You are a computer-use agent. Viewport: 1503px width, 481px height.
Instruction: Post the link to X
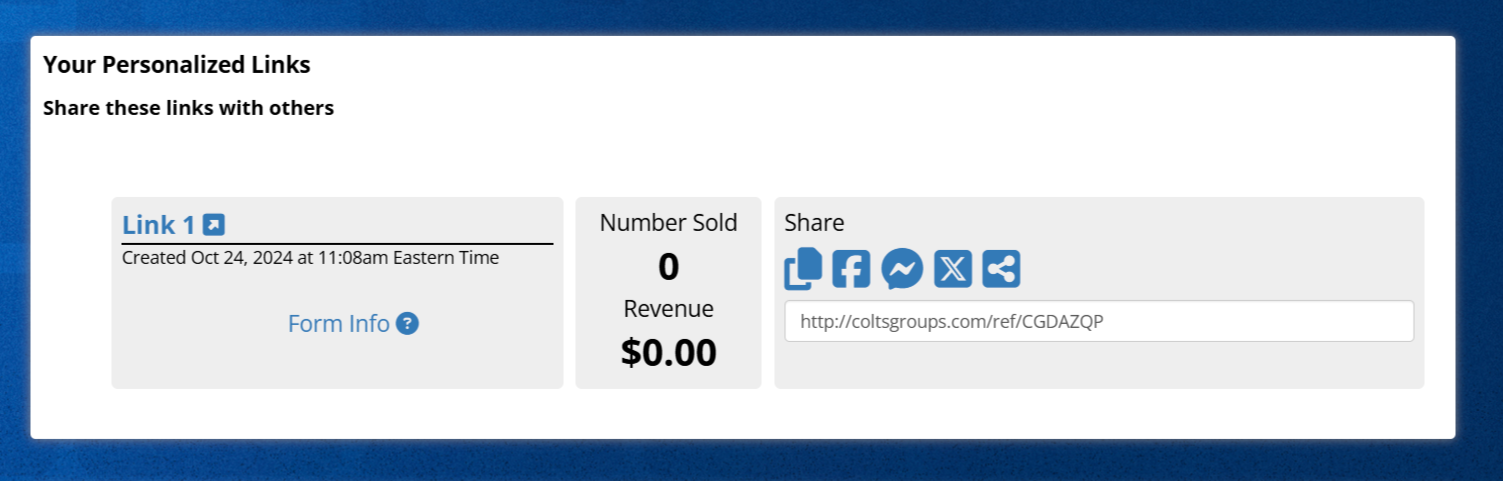[x=952, y=269]
